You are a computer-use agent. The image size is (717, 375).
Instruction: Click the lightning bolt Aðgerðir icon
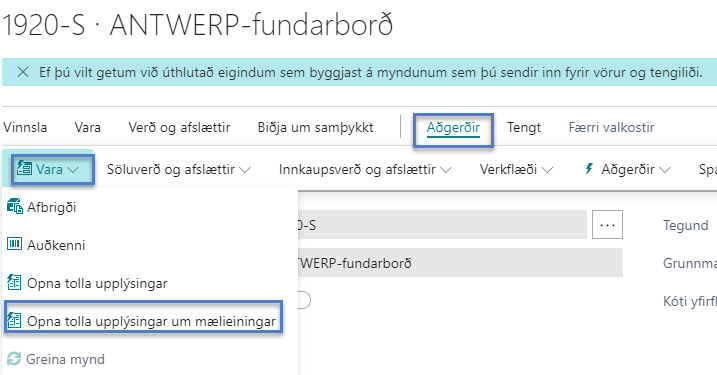(x=589, y=169)
